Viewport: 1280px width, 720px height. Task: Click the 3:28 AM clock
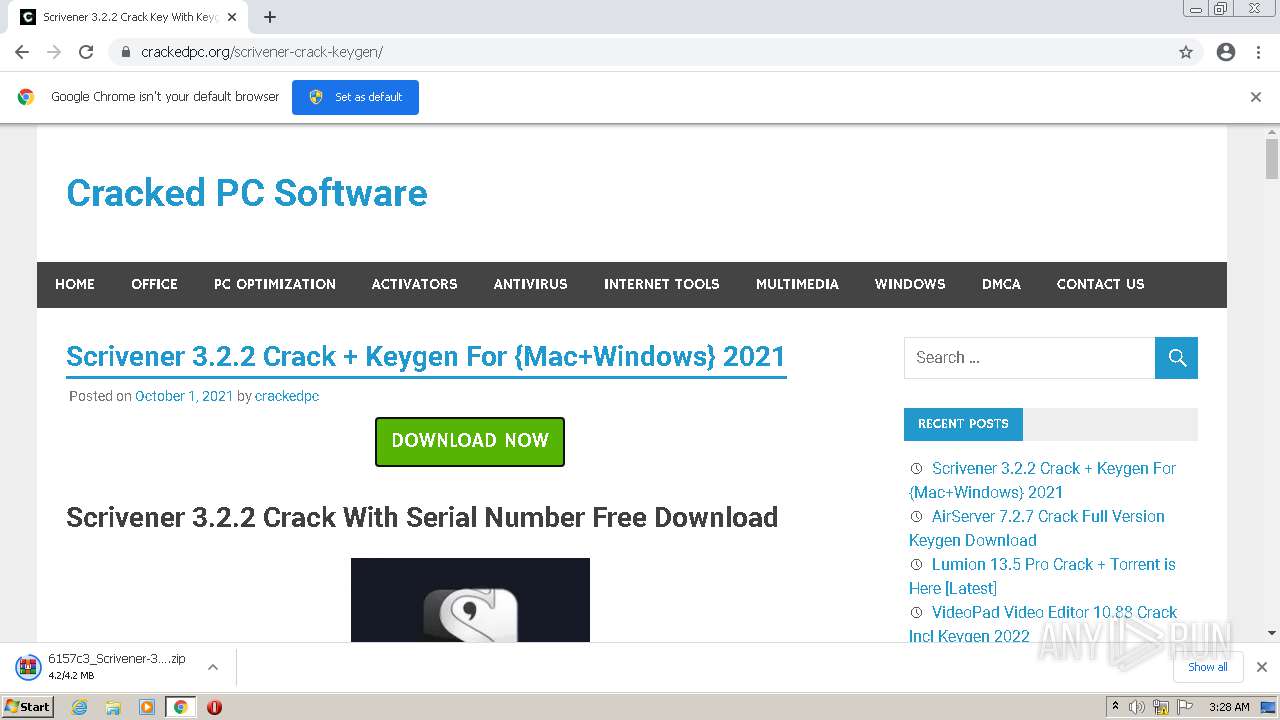pyautogui.click(x=1229, y=707)
